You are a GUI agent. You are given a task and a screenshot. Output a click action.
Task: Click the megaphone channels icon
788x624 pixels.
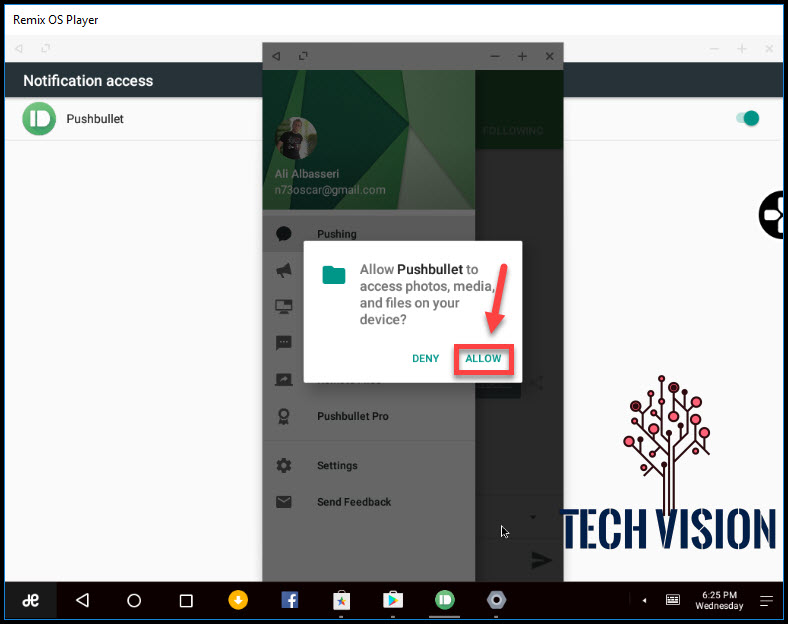tap(283, 270)
